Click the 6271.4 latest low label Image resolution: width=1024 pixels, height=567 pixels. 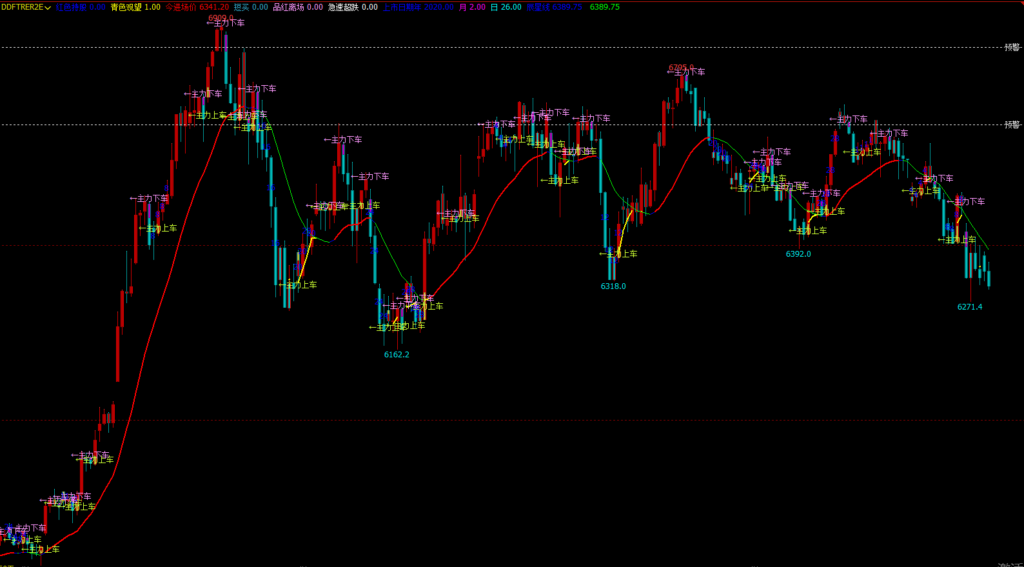click(970, 306)
